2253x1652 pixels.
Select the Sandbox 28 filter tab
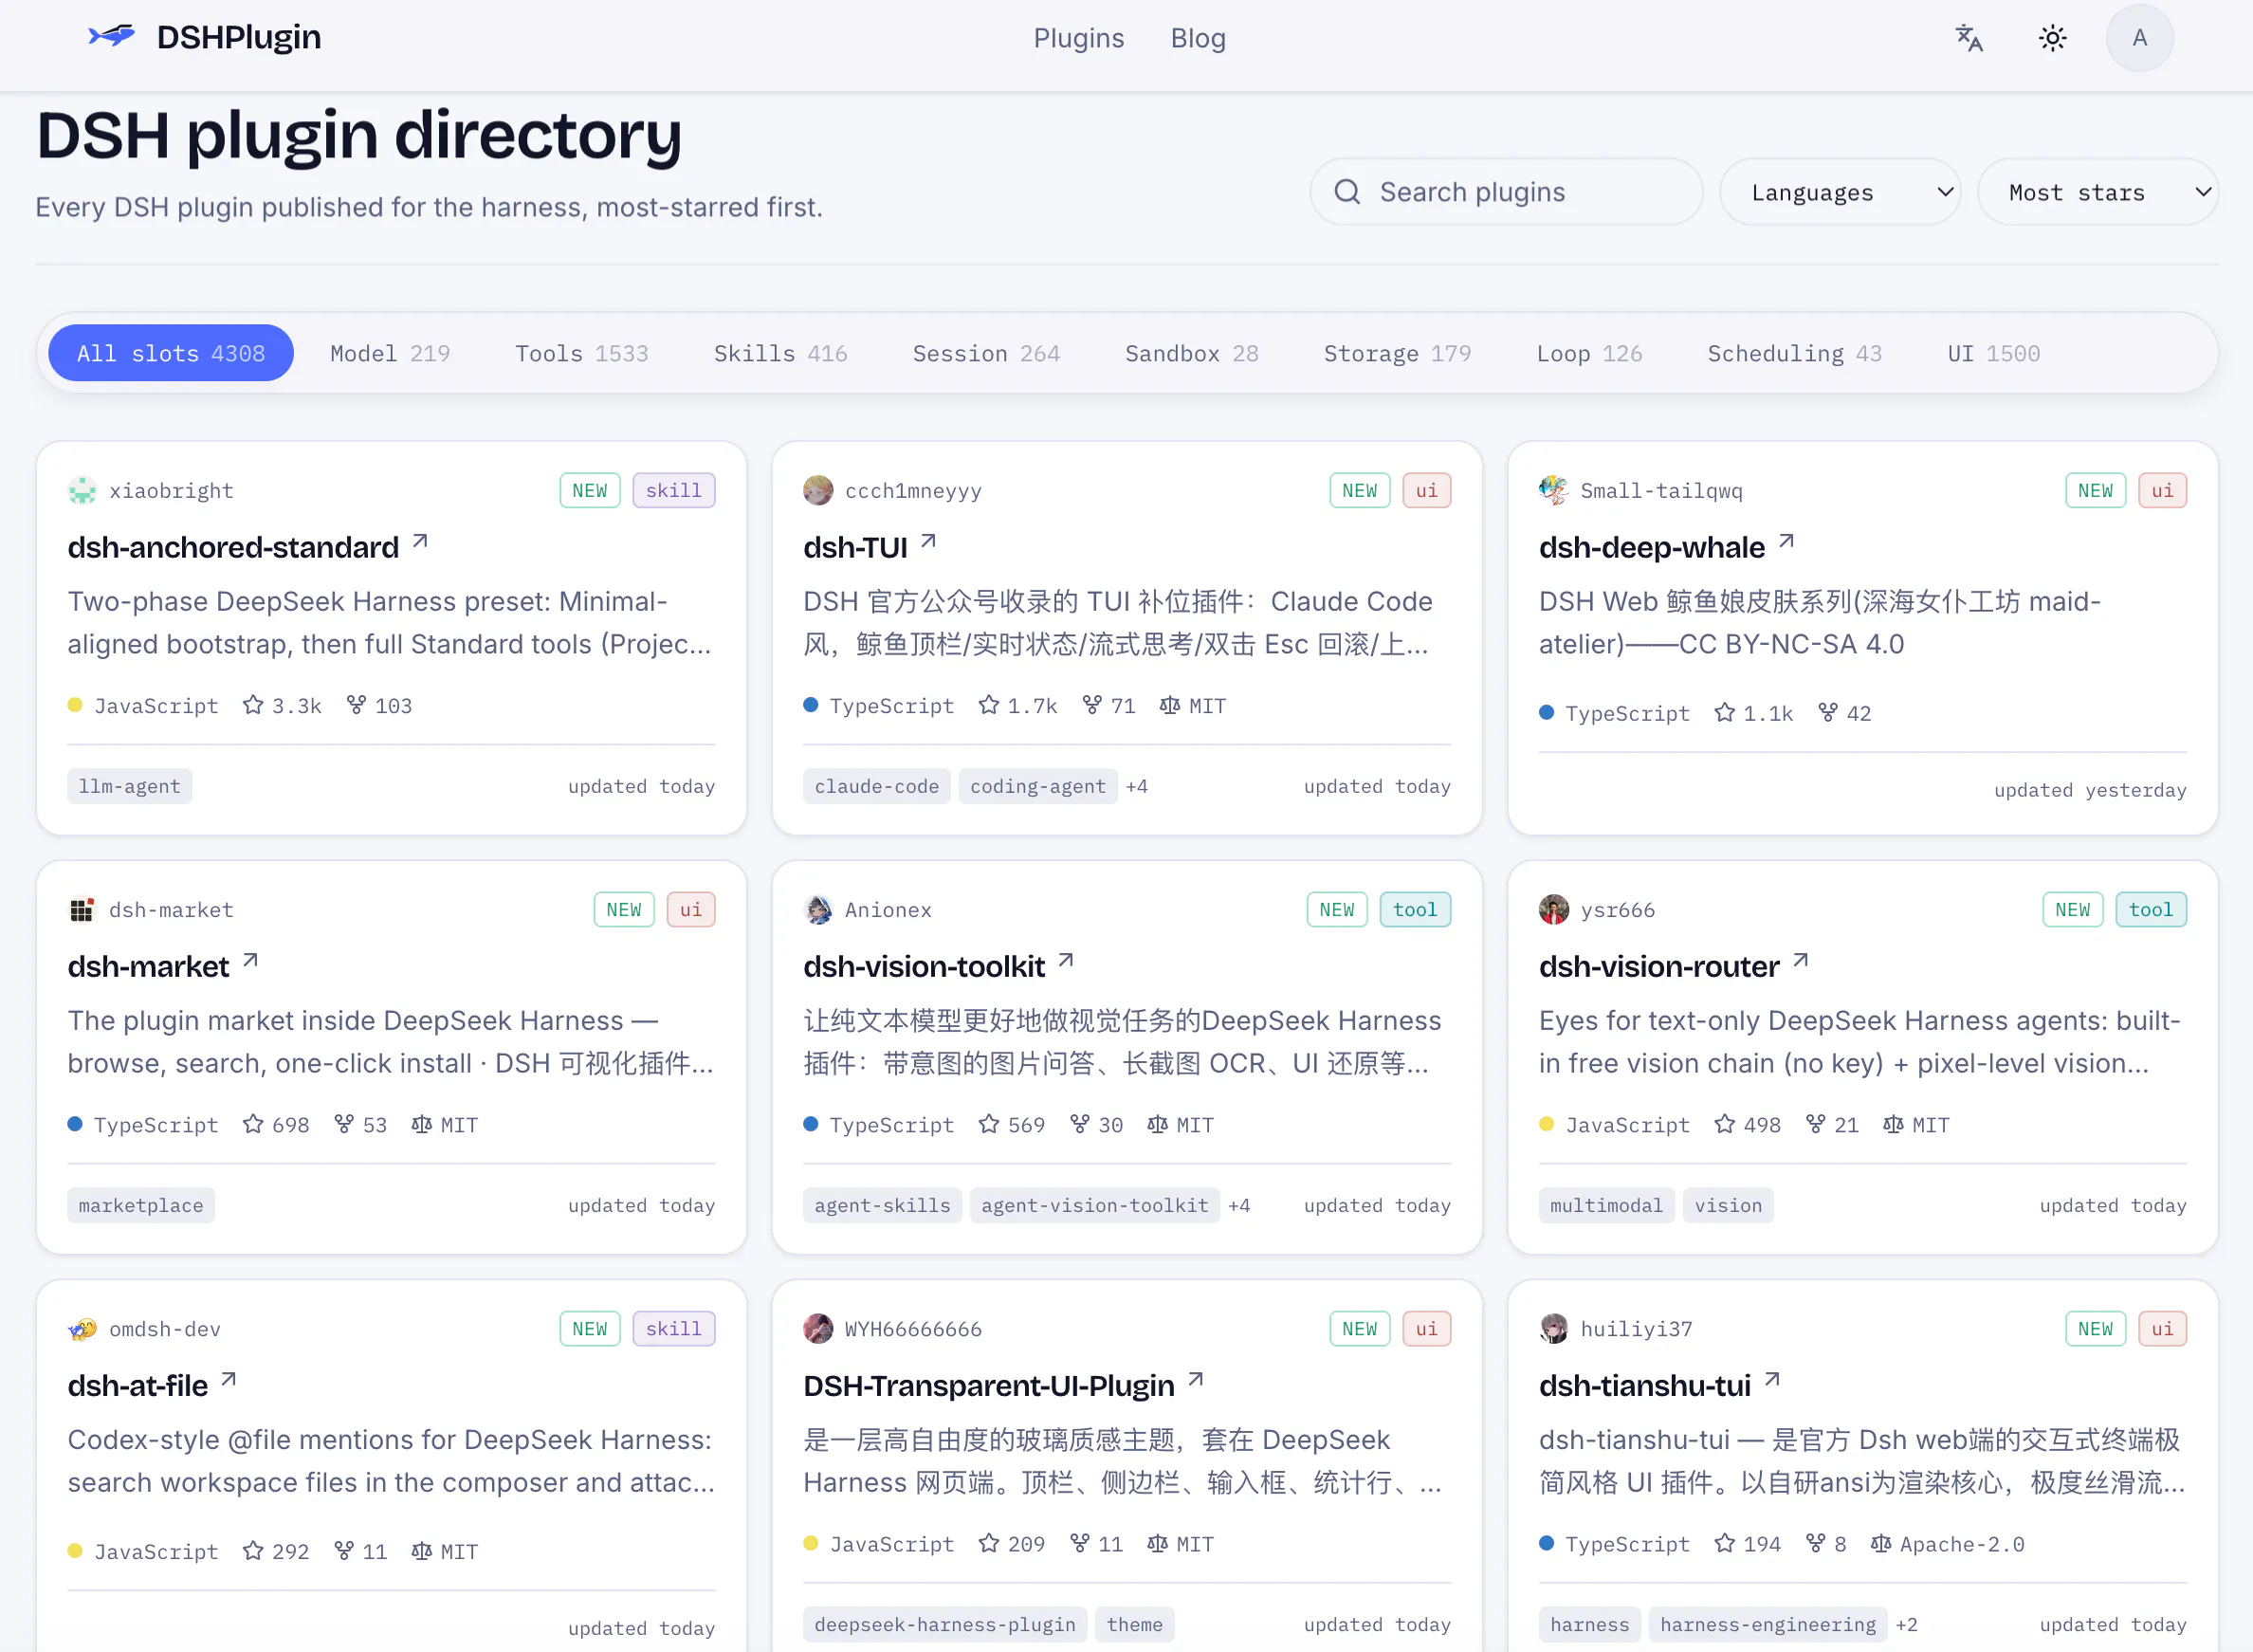1192,353
